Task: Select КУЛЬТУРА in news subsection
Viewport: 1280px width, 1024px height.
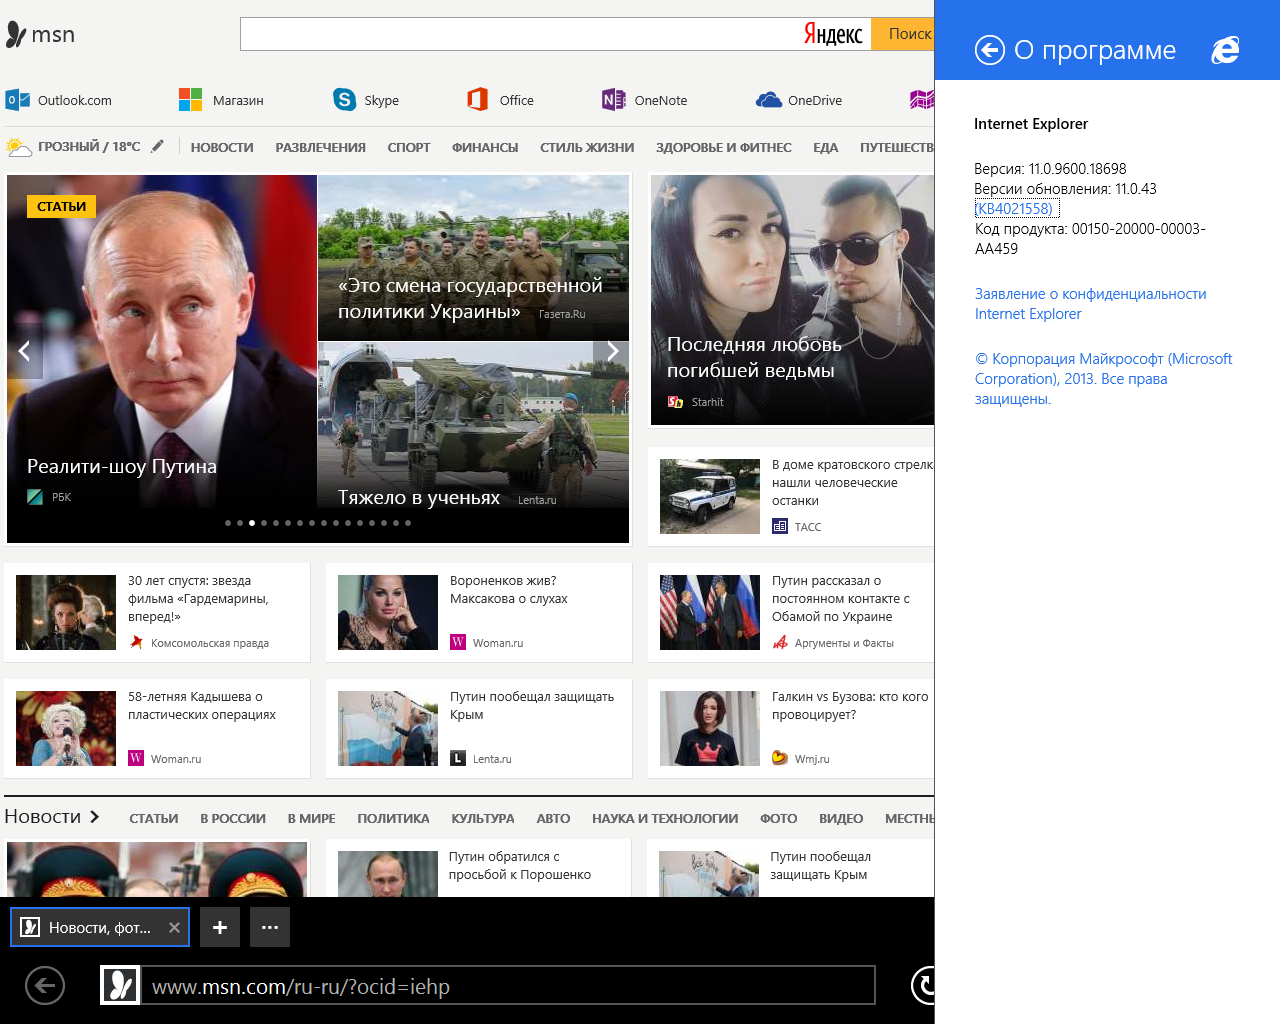Action: pyautogui.click(x=483, y=818)
